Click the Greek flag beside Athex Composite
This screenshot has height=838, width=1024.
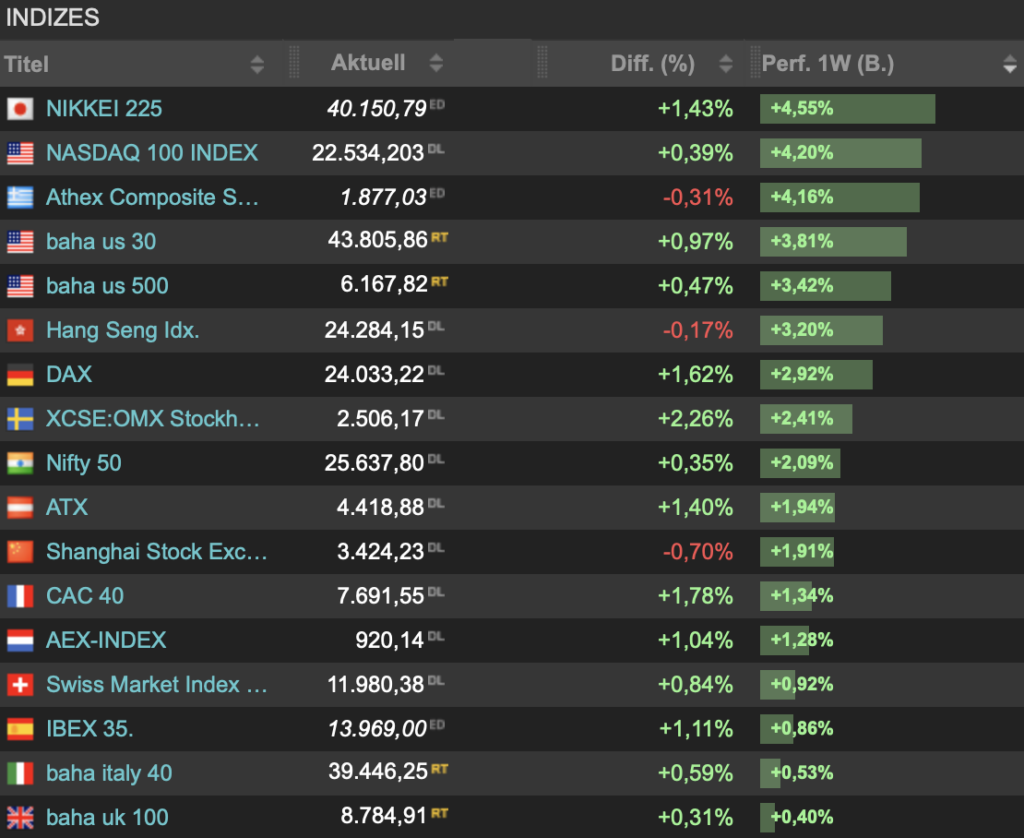click(20, 197)
